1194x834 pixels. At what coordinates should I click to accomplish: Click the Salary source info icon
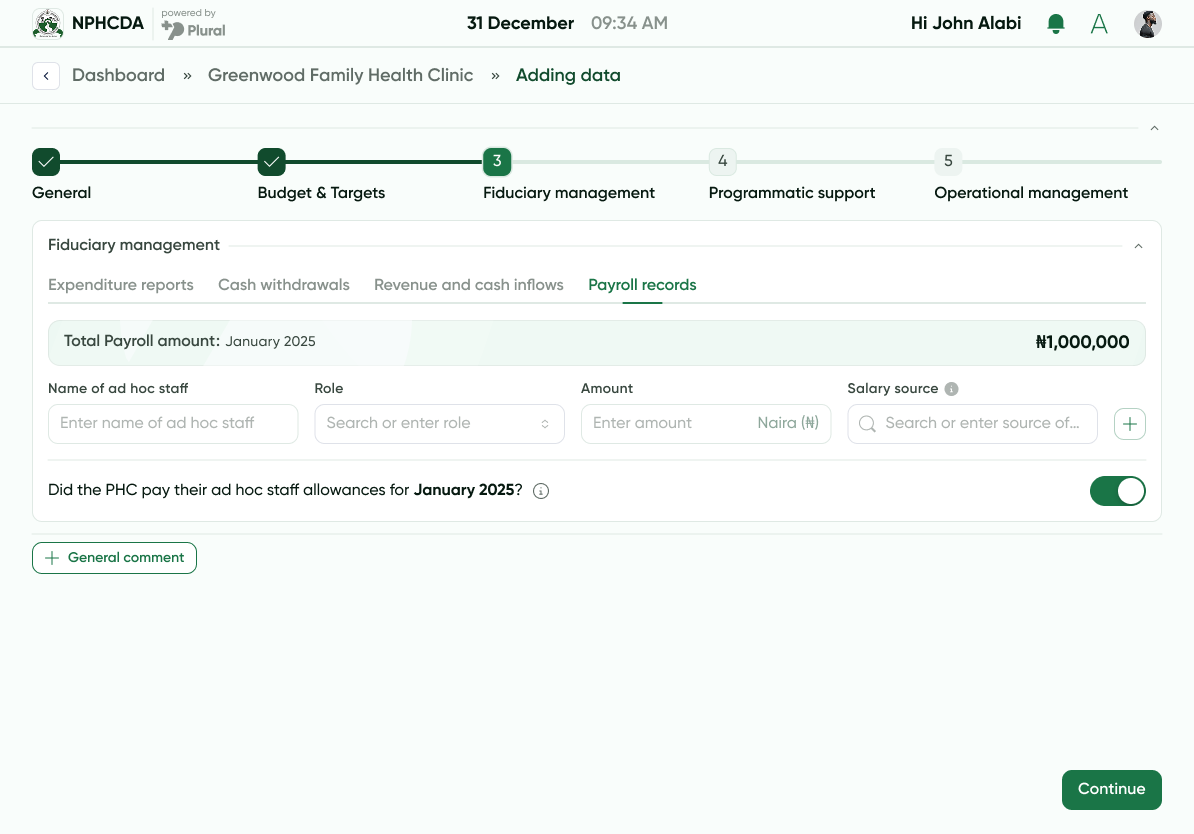point(951,388)
